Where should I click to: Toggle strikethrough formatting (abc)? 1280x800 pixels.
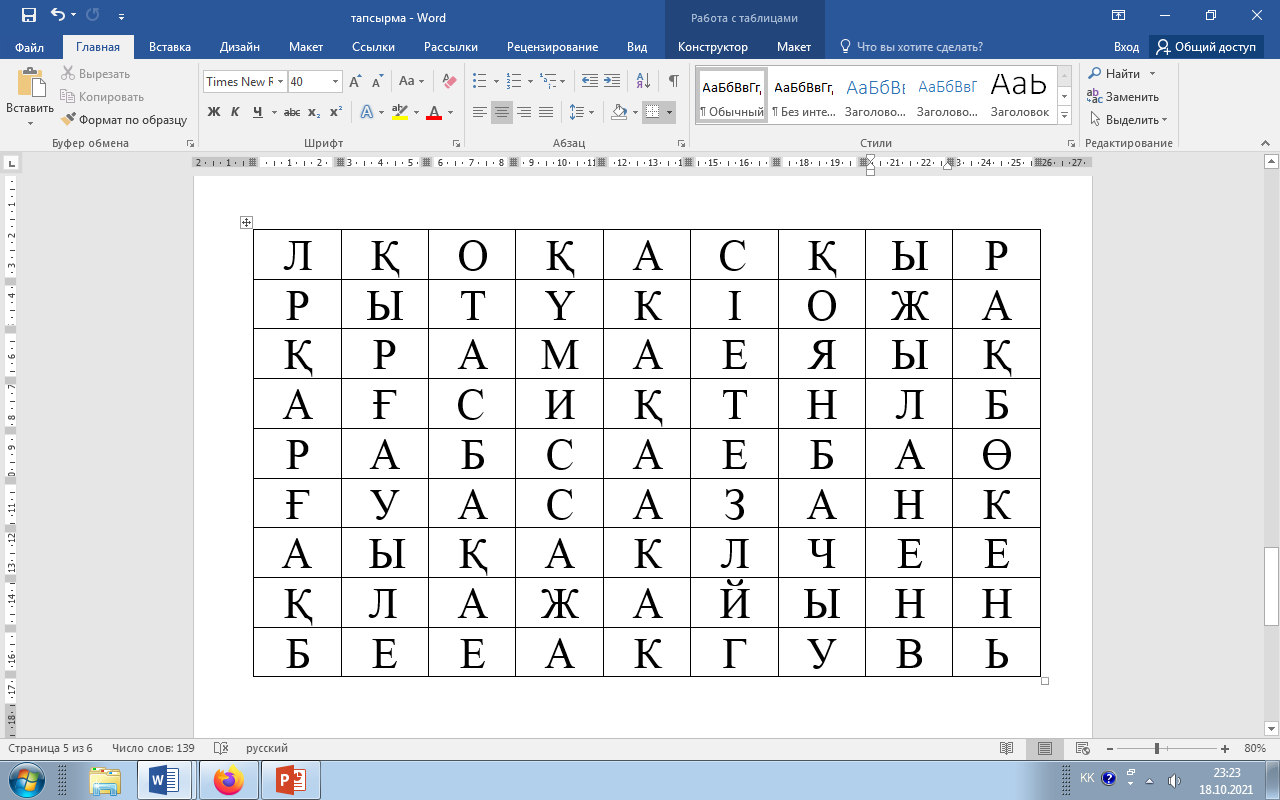click(292, 112)
